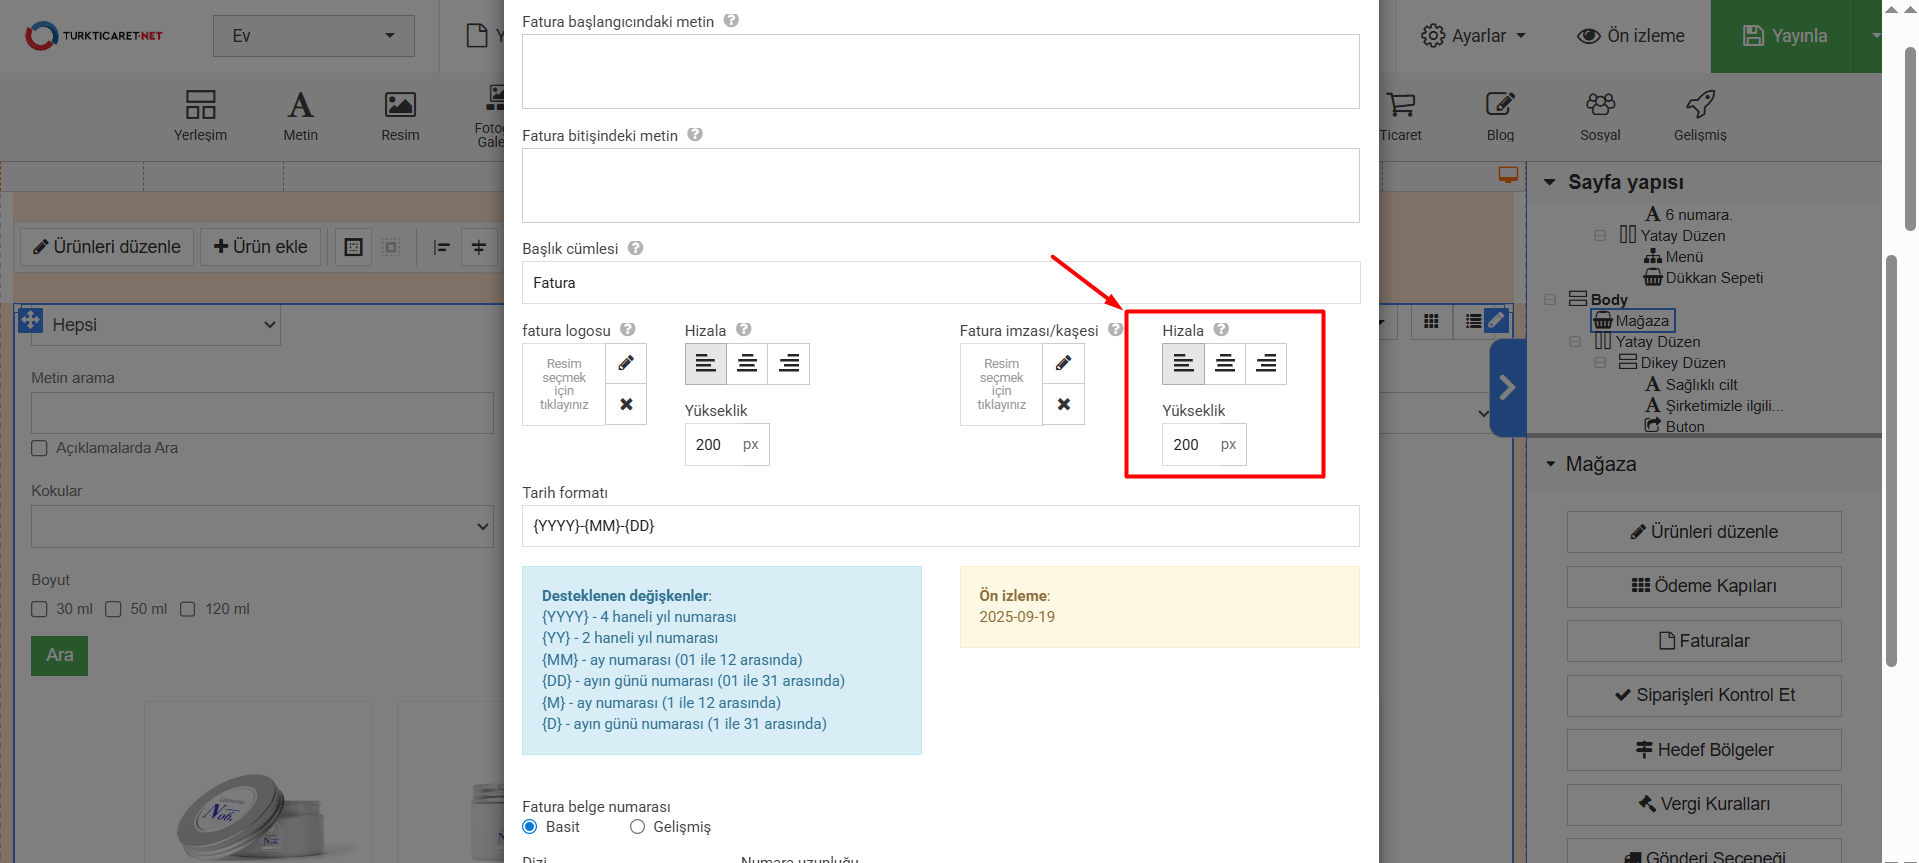Click the Tarih formatı input field

[940, 526]
